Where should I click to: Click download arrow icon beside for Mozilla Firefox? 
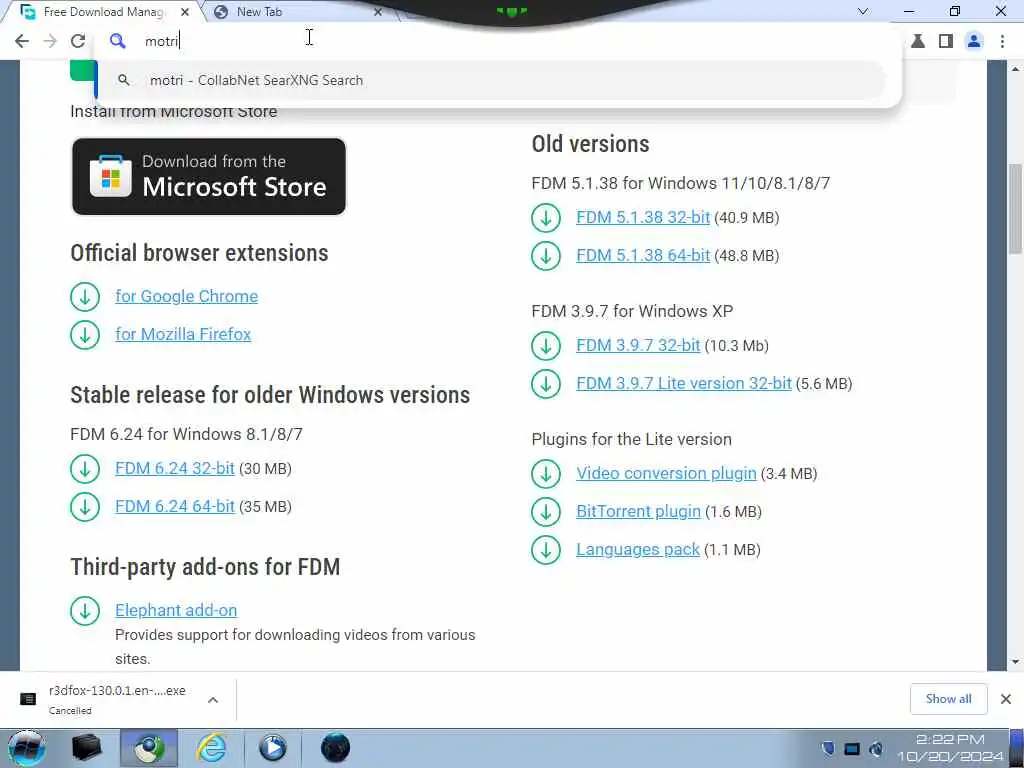pos(85,335)
